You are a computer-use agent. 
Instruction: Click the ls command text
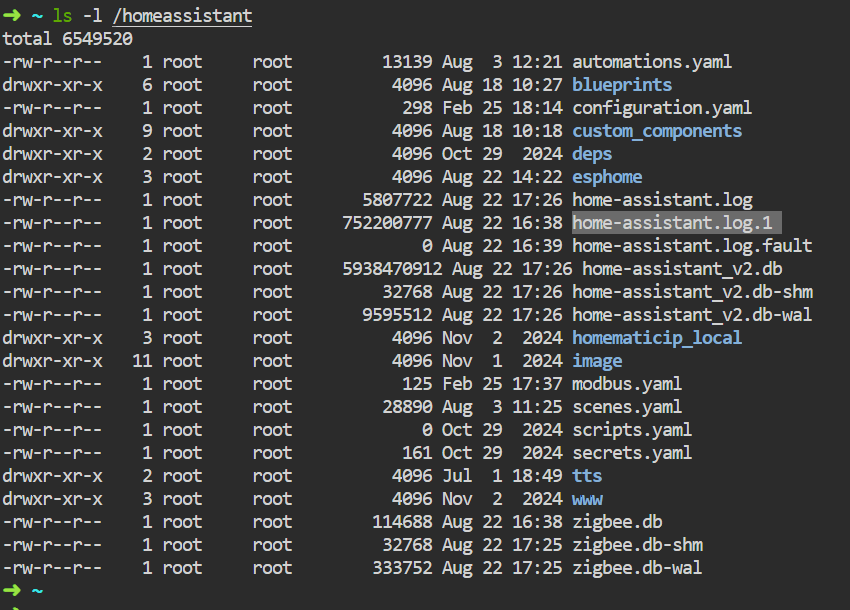pos(62,16)
